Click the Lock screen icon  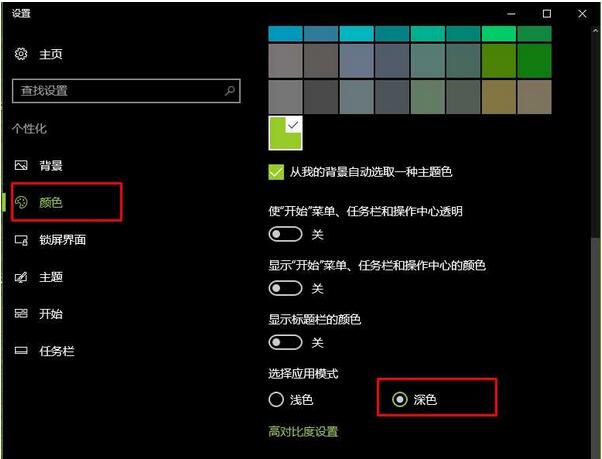click(x=21, y=240)
